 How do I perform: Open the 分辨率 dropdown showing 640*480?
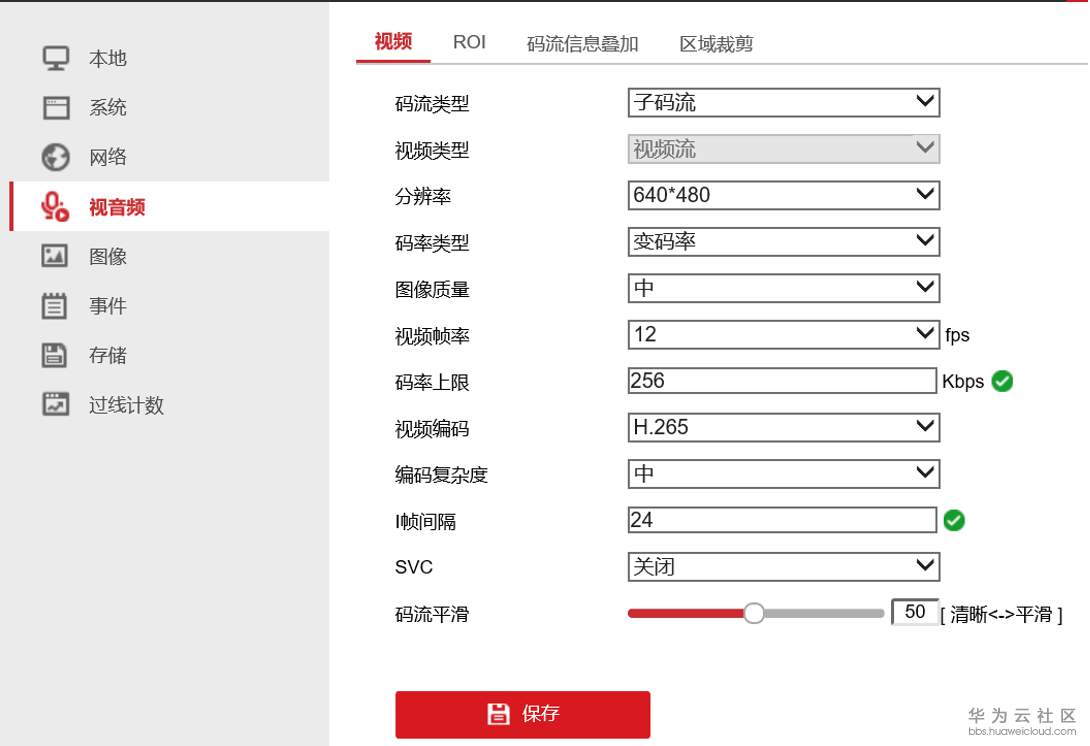click(783, 195)
